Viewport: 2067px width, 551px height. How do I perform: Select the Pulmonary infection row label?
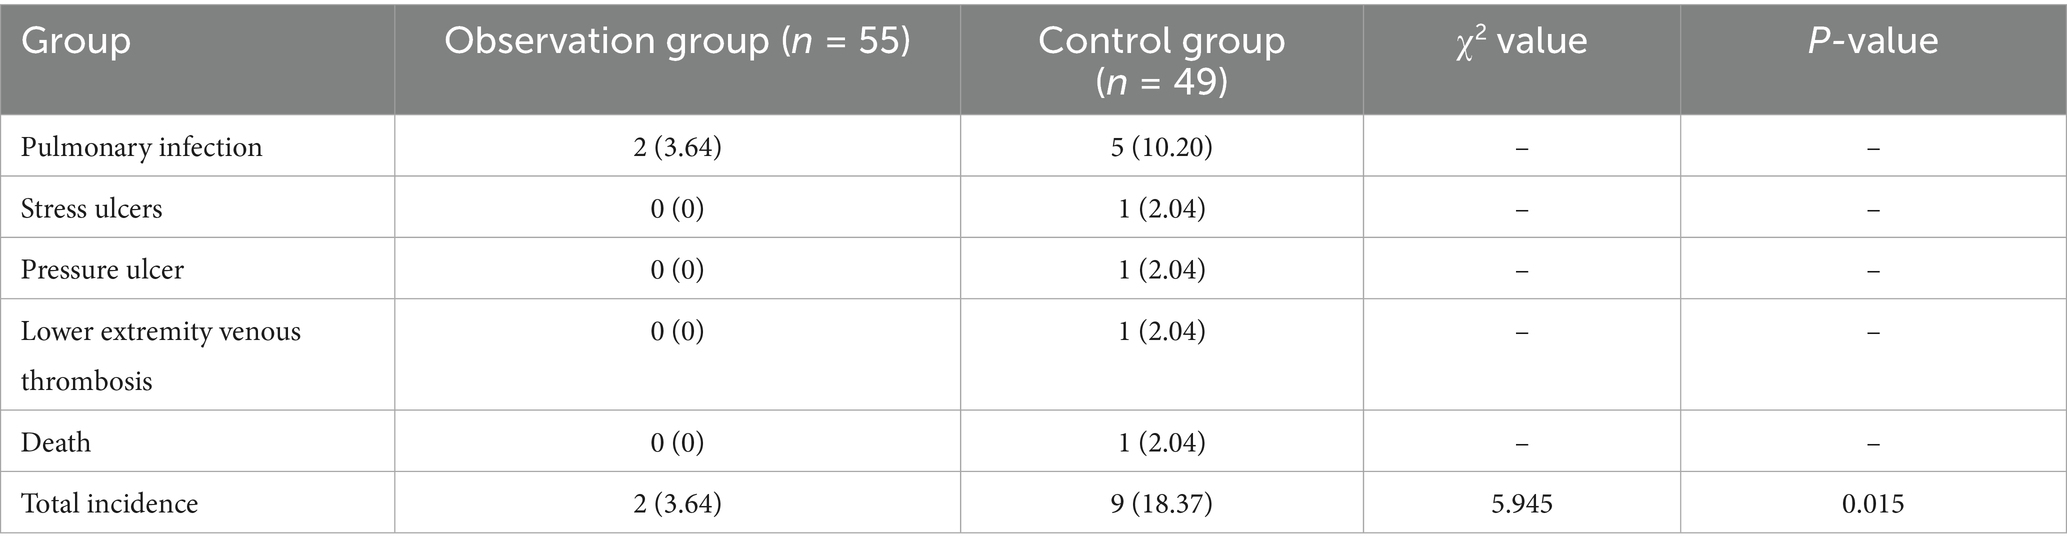[x=142, y=147]
